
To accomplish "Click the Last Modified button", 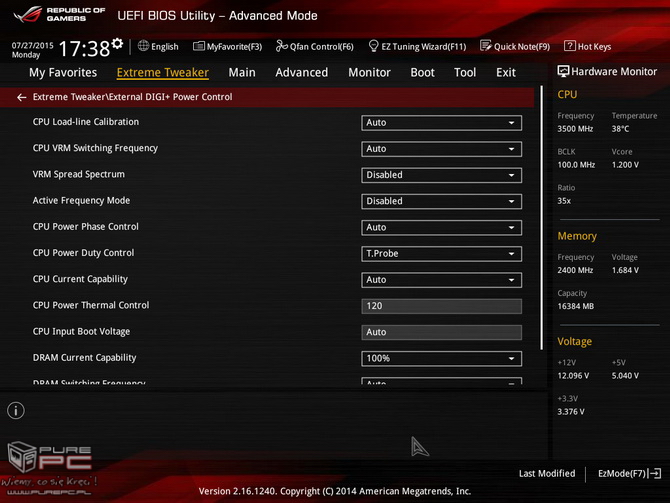I will point(547,474).
